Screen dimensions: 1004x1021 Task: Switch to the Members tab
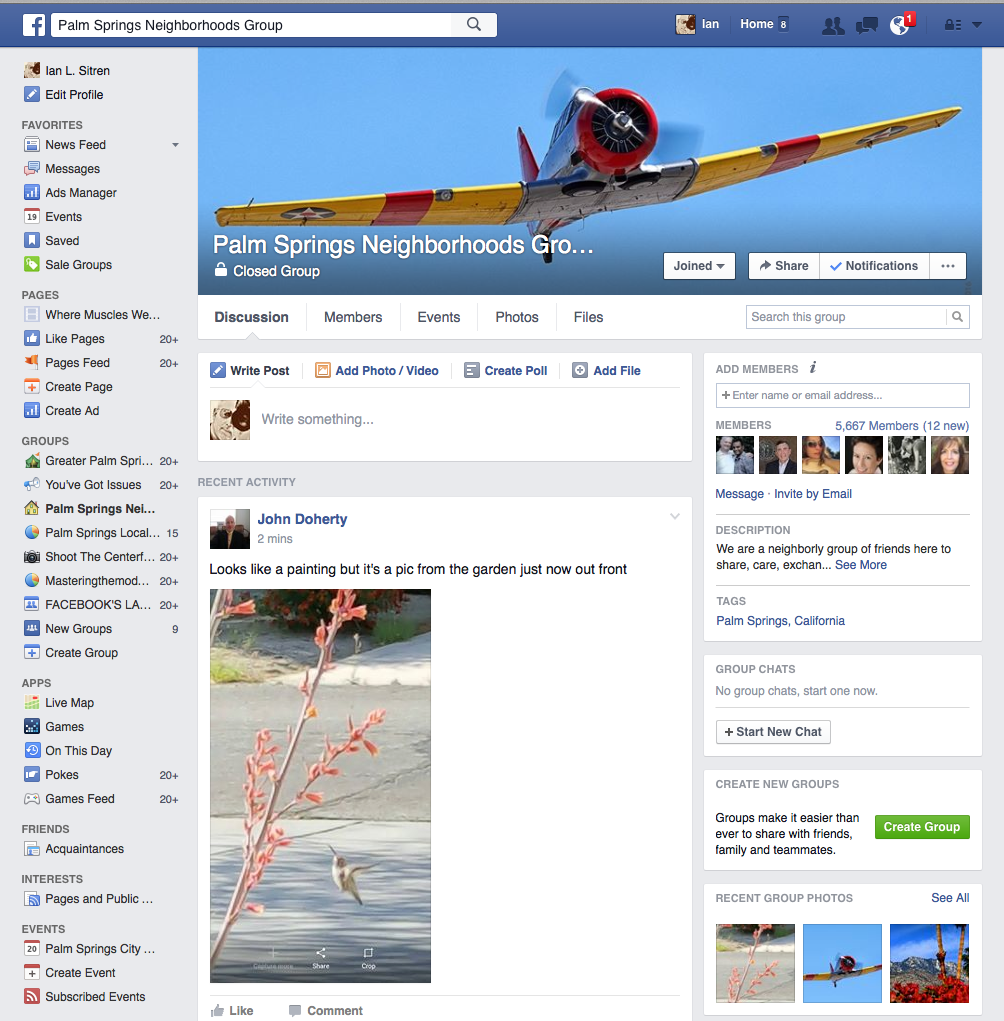(x=353, y=317)
